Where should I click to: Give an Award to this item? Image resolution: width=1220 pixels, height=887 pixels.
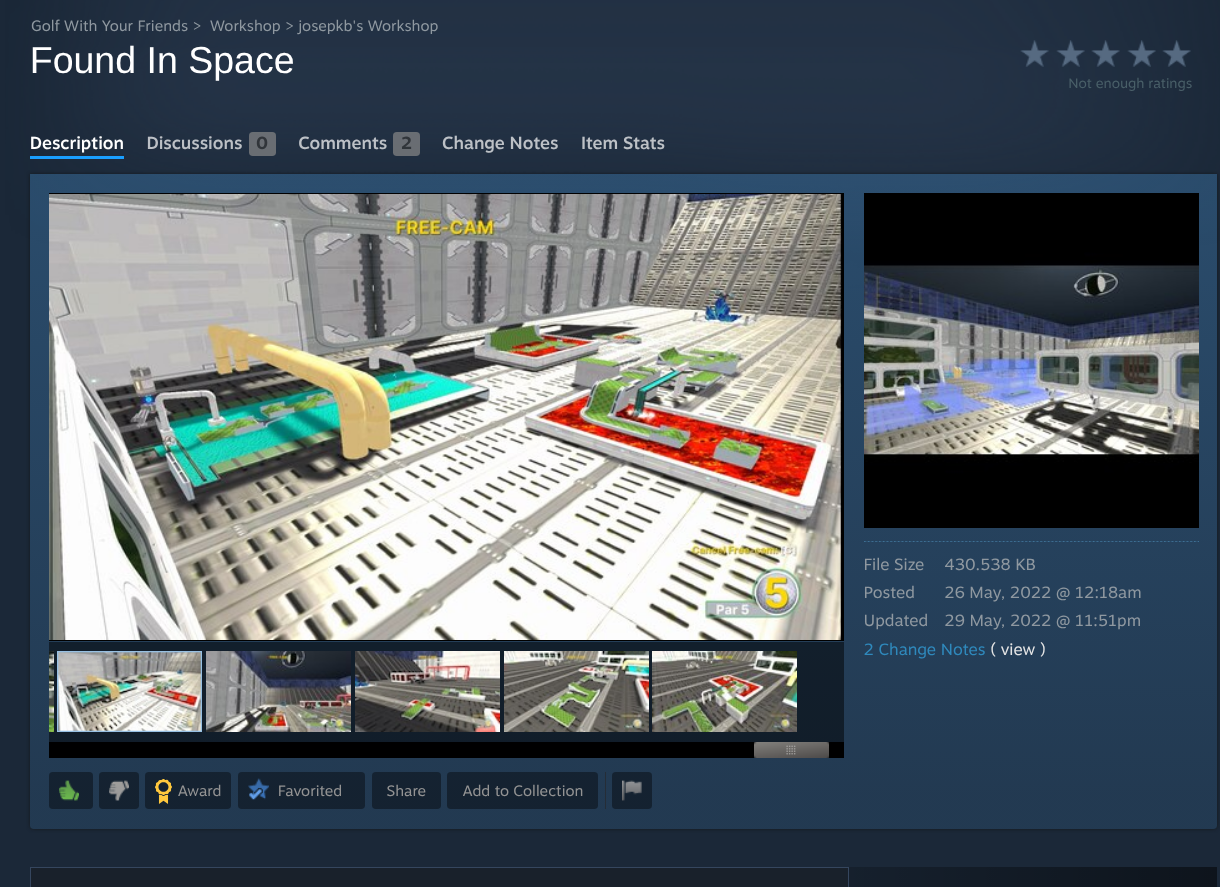[x=188, y=790]
